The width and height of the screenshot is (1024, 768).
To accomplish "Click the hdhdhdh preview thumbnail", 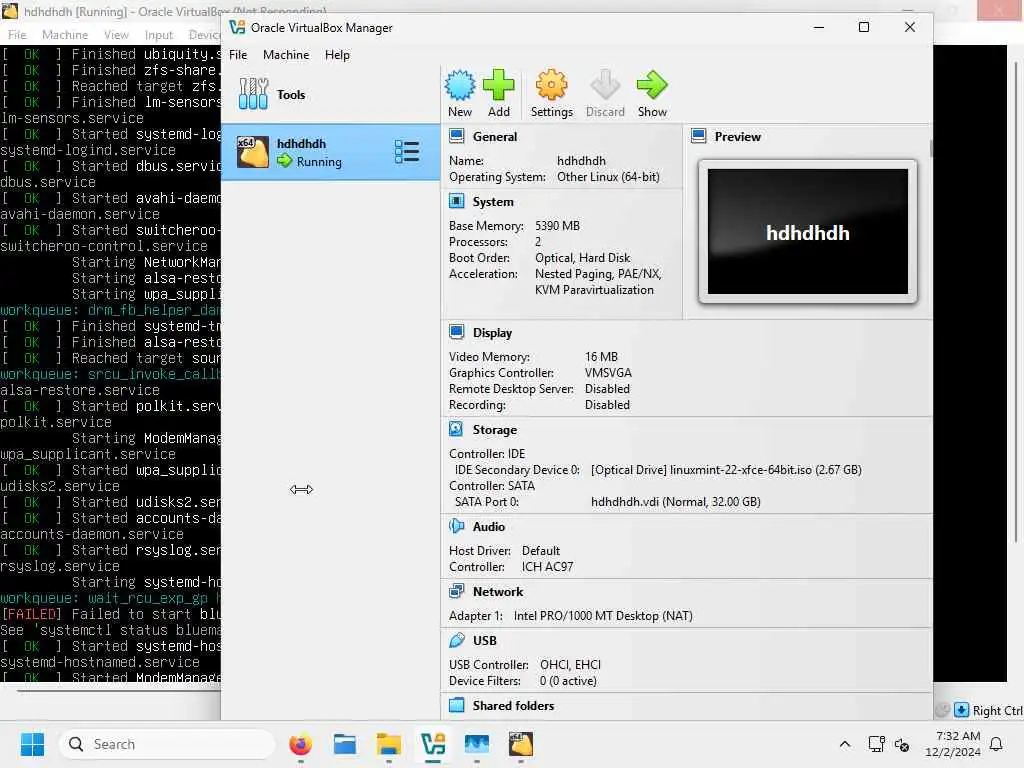I will [807, 232].
